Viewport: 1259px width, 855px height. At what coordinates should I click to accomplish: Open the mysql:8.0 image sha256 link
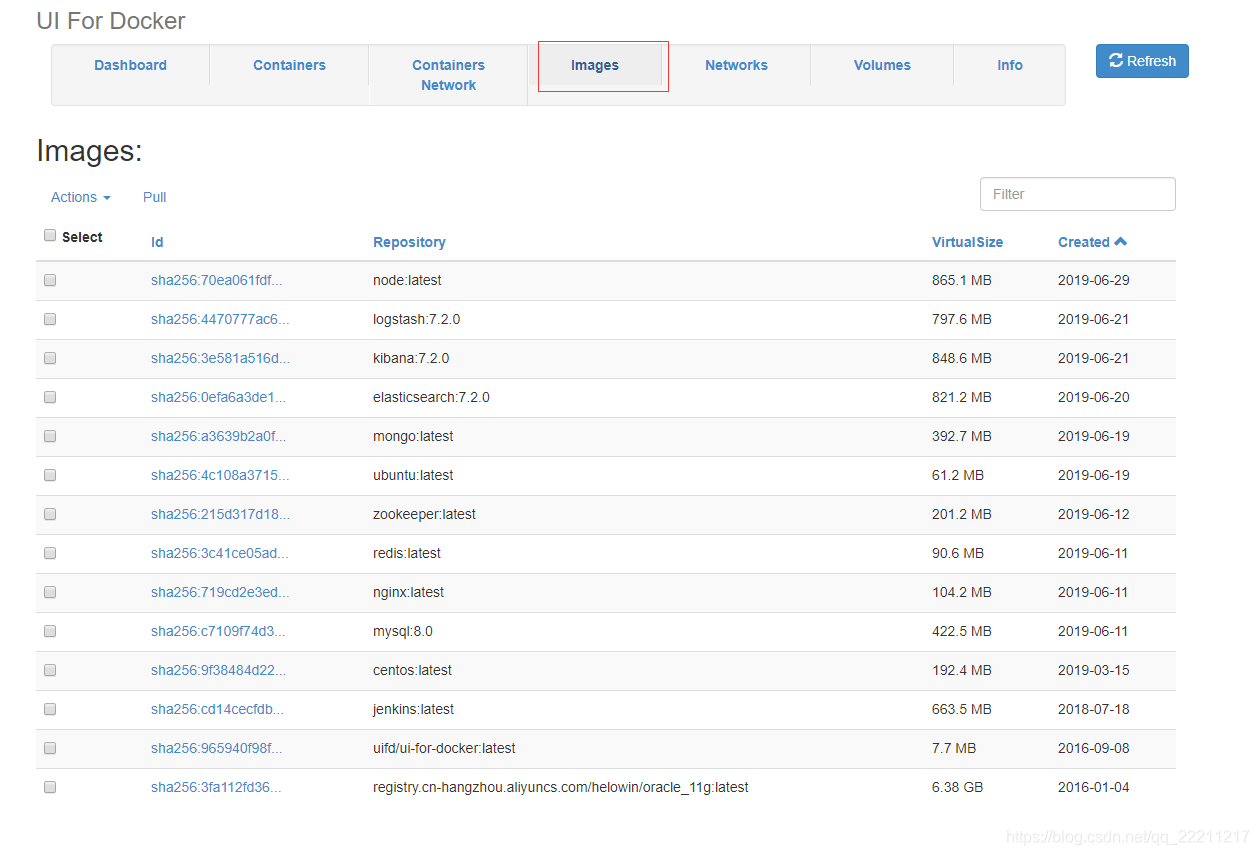pos(218,631)
